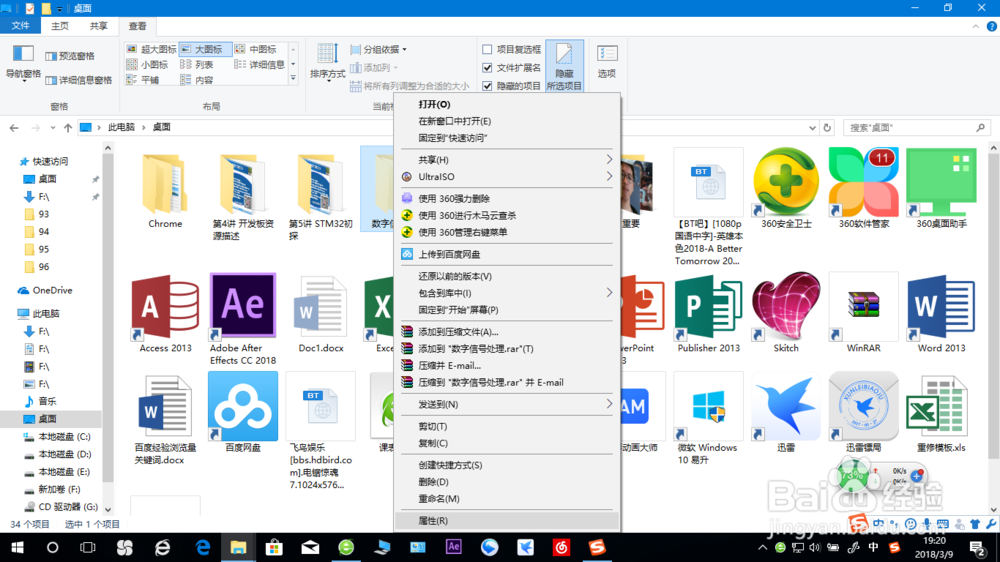Select the Access 2013 shortcut icon
Image resolution: width=1000 pixels, height=562 pixels.
click(165, 306)
